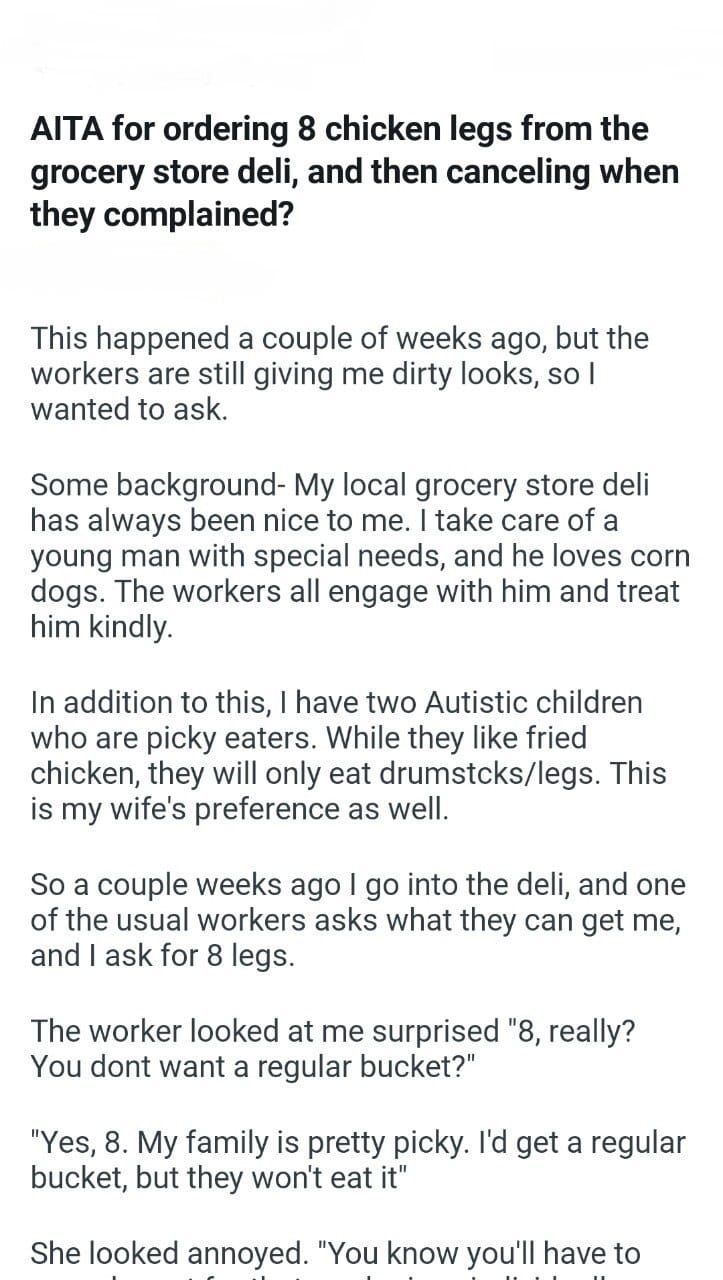The height and width of the screenshot is (1280, 723).
Task: Click the sentence "is my wife's preference as well."
Action: pos(240,810)
